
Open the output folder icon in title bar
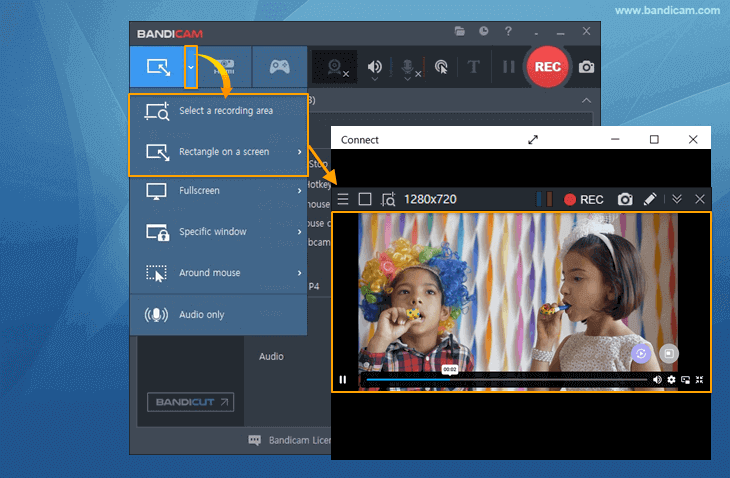[460, 31]
